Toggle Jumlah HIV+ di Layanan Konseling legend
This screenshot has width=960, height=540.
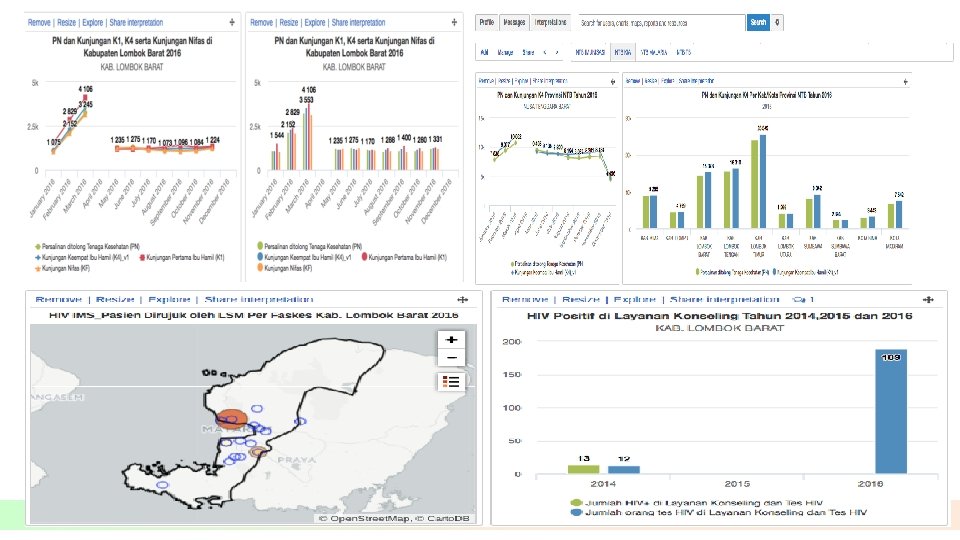click(697, 503)
